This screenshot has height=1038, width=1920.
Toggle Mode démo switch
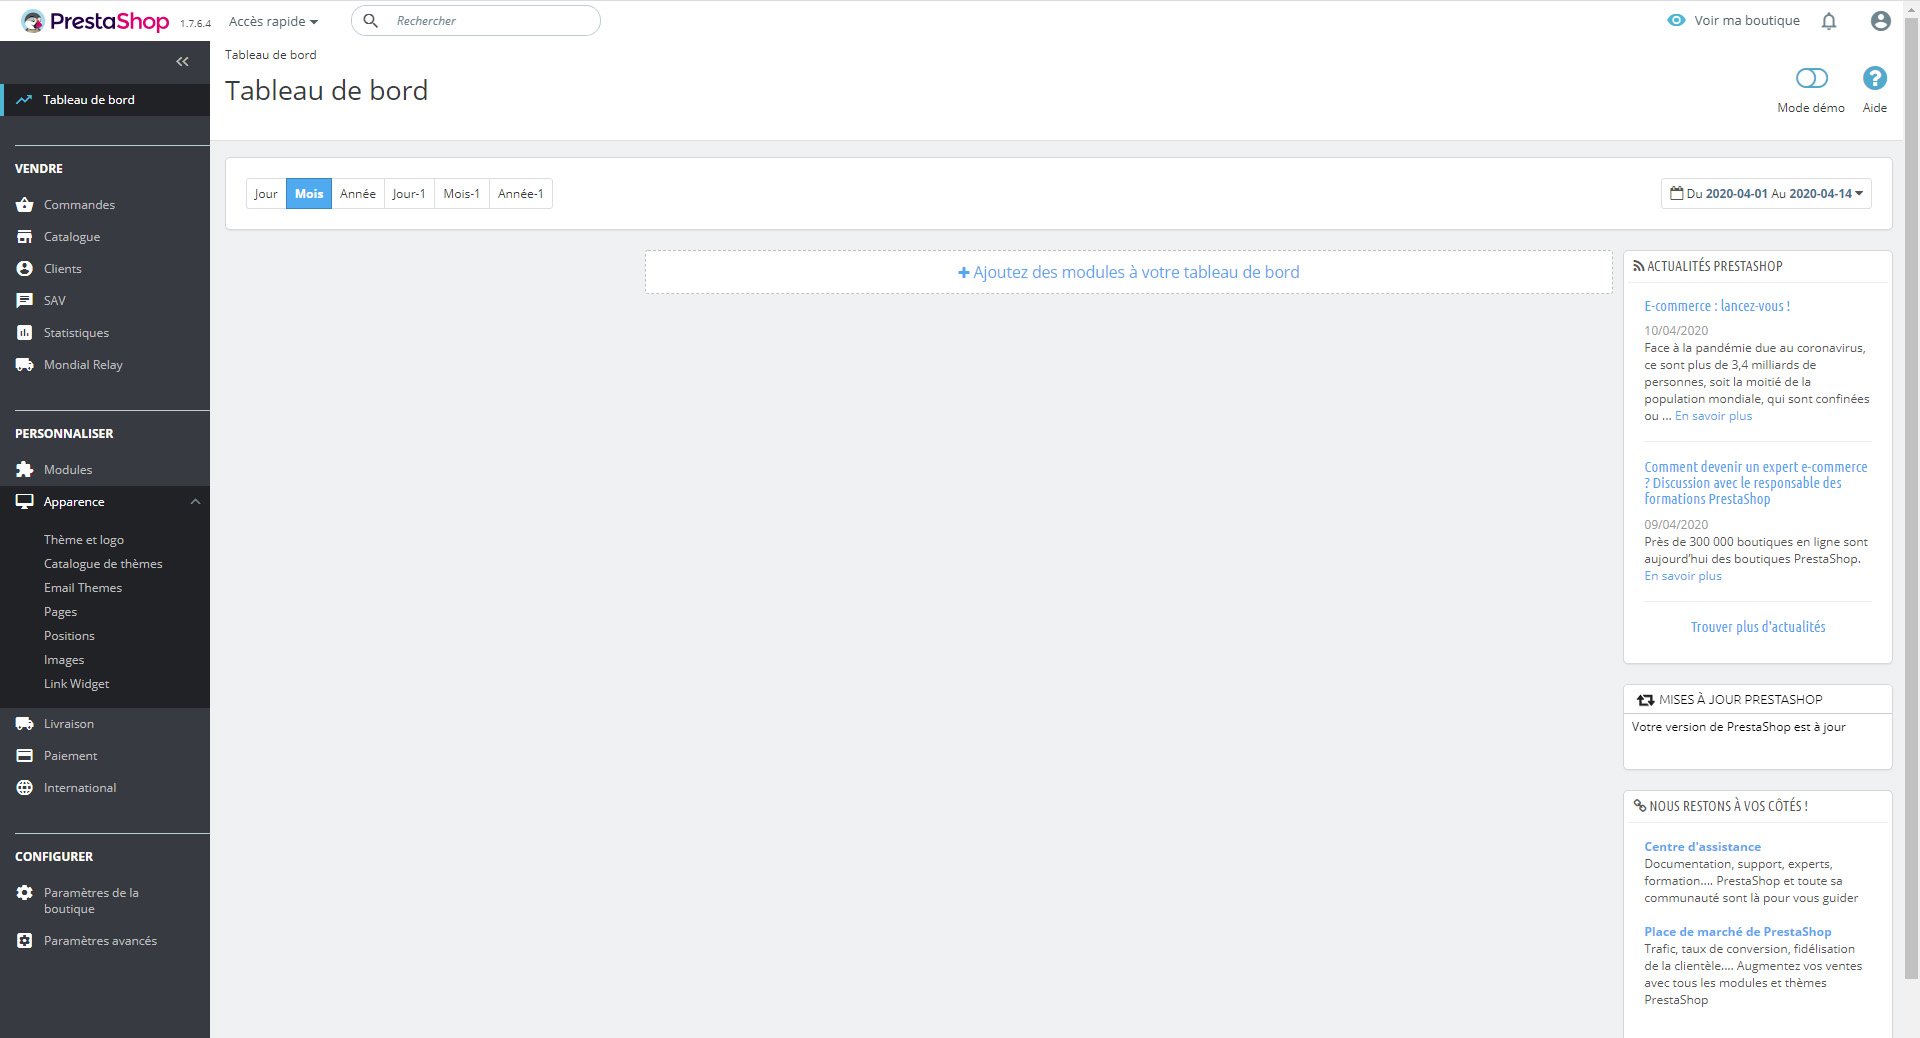pos(1812,78)
